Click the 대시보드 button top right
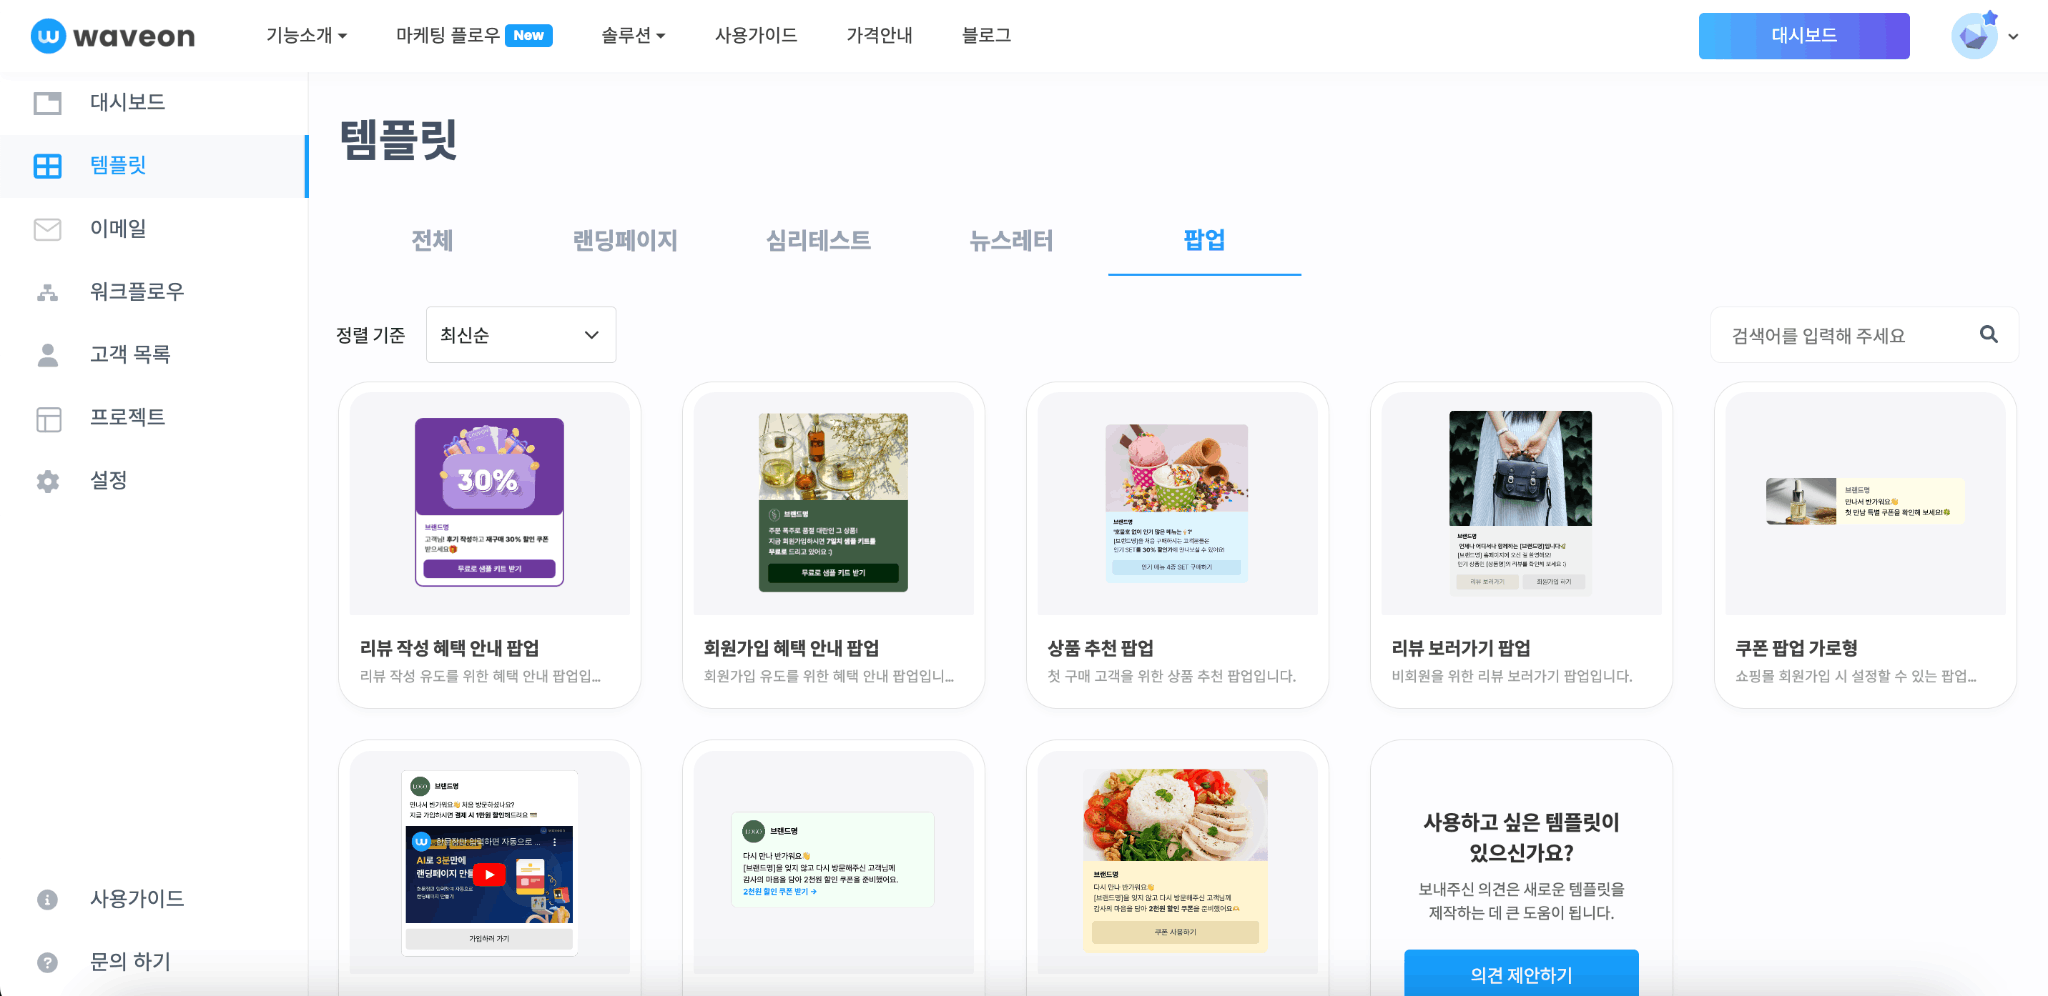Screen dimensions: 2048x996 click(1803, 35)
